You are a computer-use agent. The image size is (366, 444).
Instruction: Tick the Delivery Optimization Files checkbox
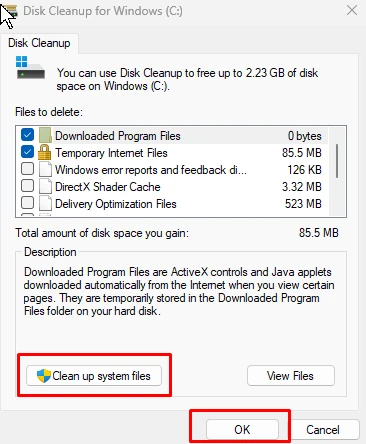tap(27, 202)
